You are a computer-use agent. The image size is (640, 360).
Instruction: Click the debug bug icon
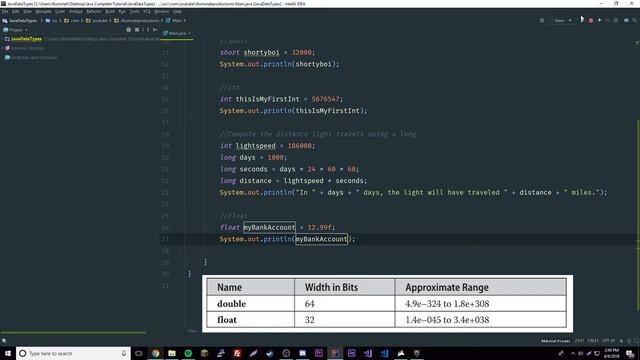point(591,20)
